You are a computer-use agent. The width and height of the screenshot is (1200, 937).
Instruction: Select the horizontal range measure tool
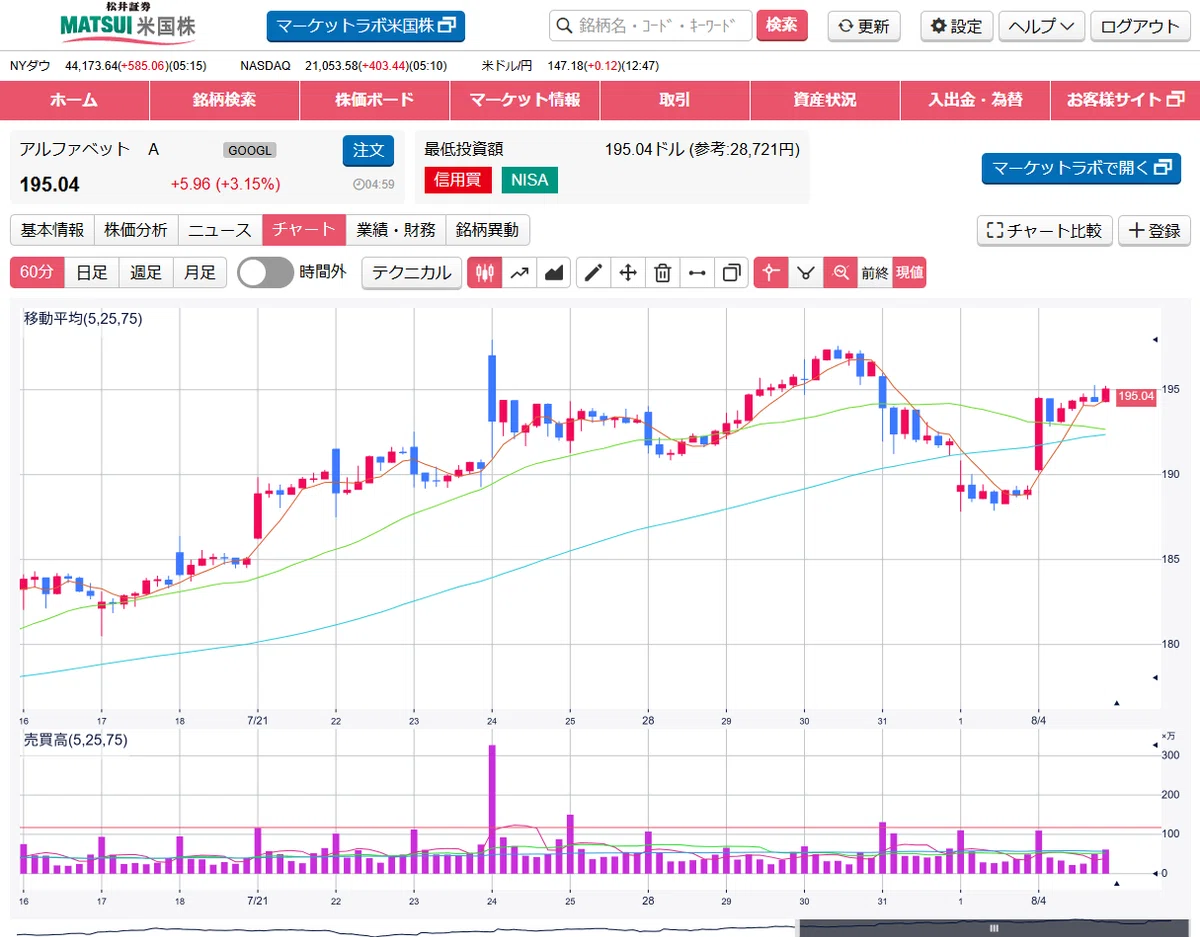[x=697, y=272]
